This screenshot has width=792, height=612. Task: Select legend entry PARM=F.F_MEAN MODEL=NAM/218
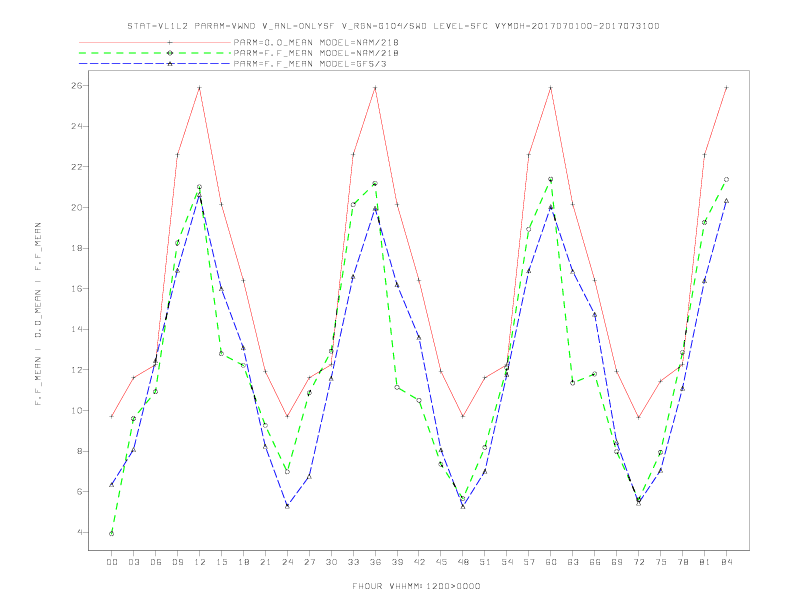(x=316, y=53)
